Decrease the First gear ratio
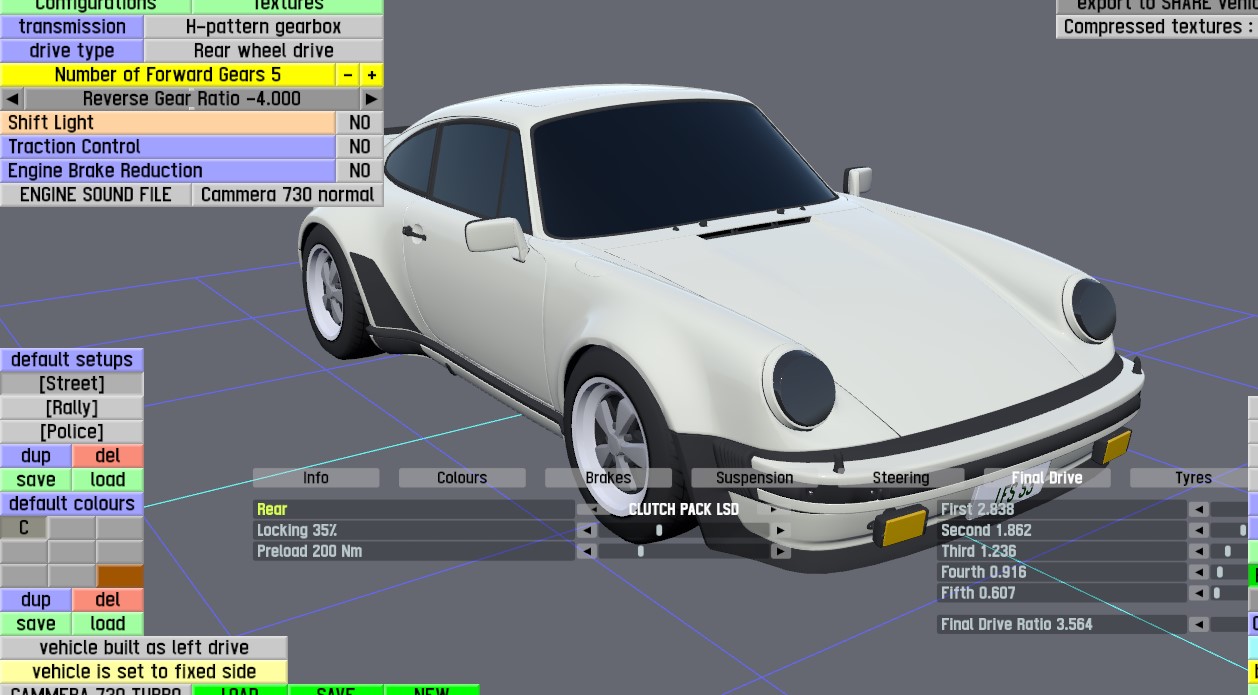This screenshot has height=695, width=1258. point(1198,509)
